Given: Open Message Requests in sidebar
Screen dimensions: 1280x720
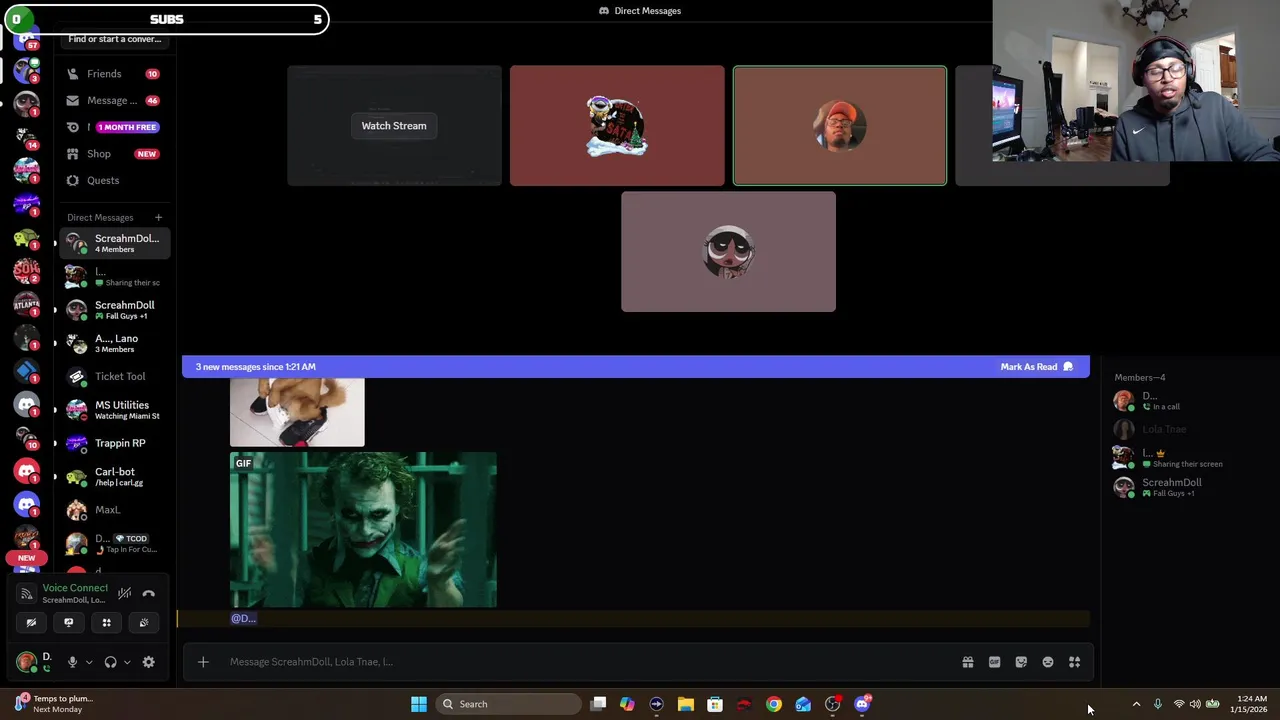Looking at the screenshot, I should [114, 100].
